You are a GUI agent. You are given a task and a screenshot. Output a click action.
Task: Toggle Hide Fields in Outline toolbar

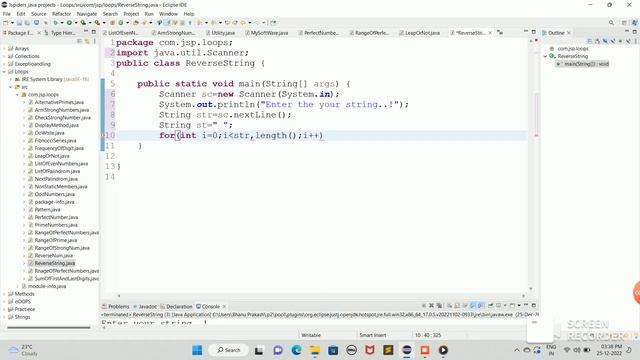click(x=605, y=41)
